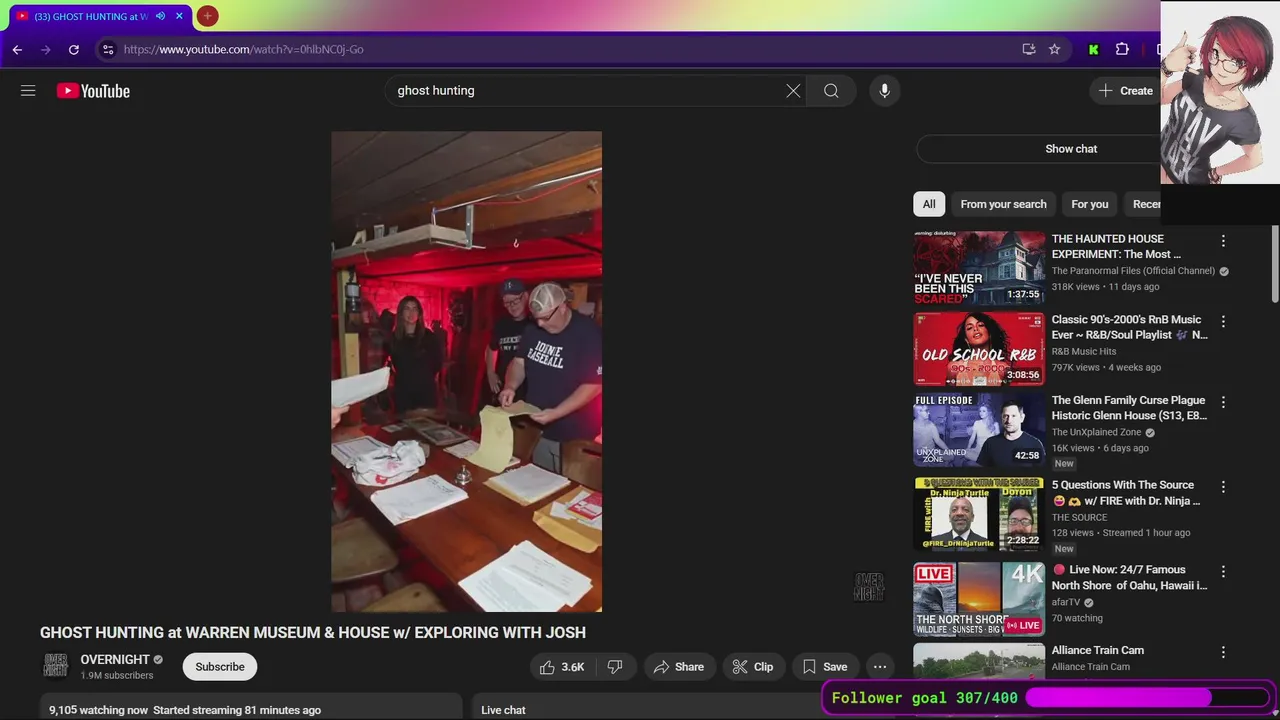Select the From your search chip
Screen dimensions: 1280x720
[1003, 204]
